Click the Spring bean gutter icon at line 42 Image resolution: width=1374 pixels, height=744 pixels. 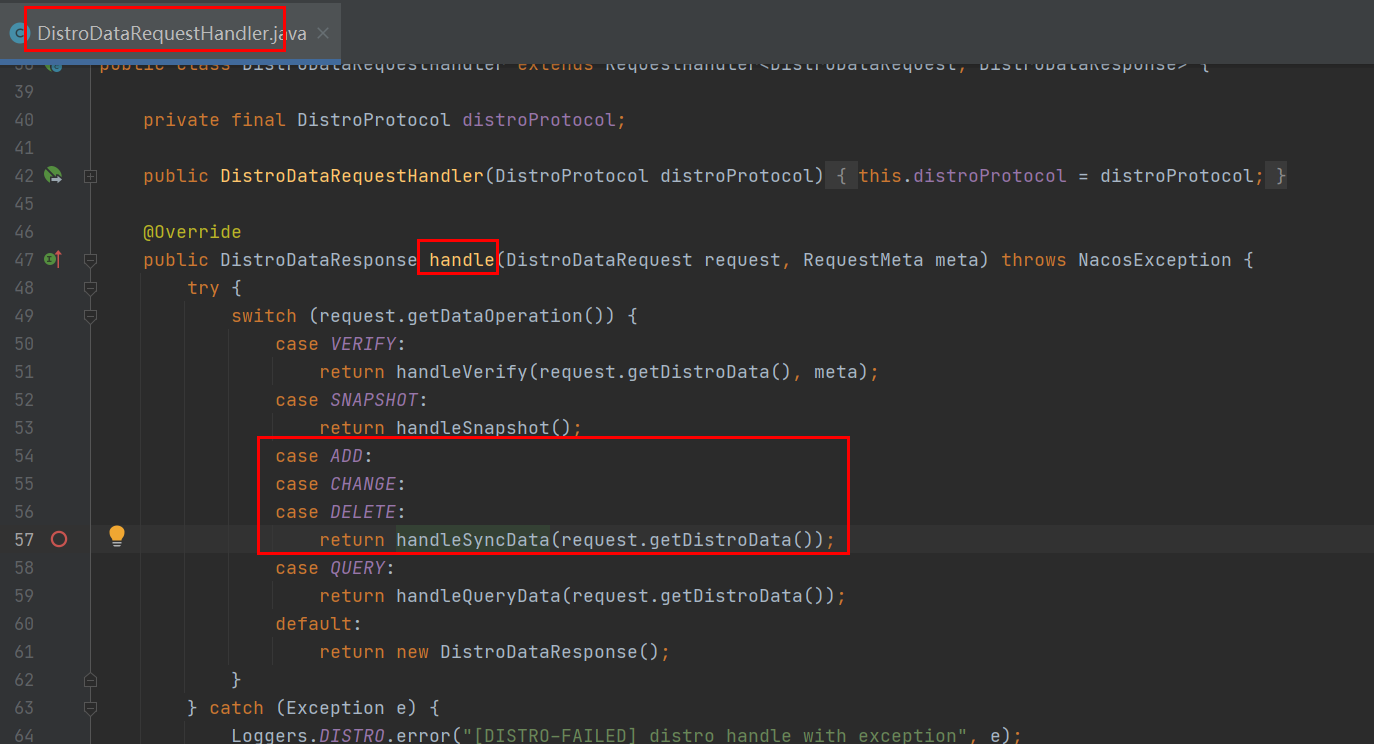[x=53, y=175]
